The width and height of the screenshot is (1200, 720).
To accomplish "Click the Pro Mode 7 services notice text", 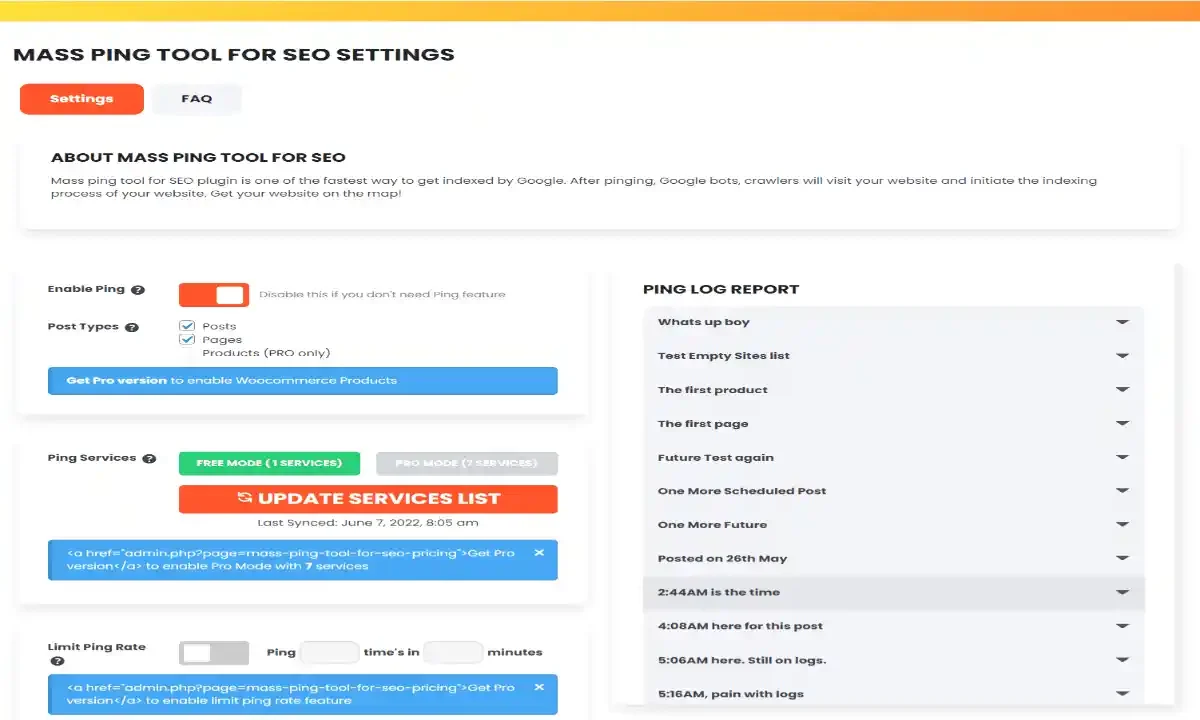I will (x=292, y=559).
